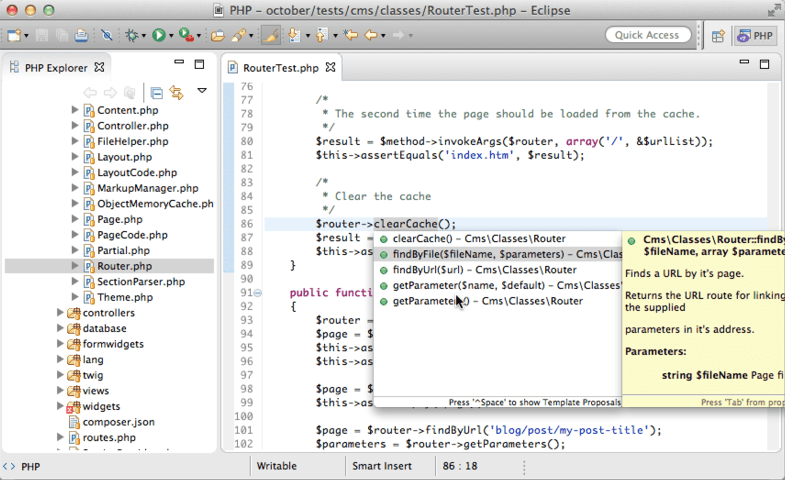Expand the routes.php tree node
This screenshot has height=480, width=785.
[60, 437]
